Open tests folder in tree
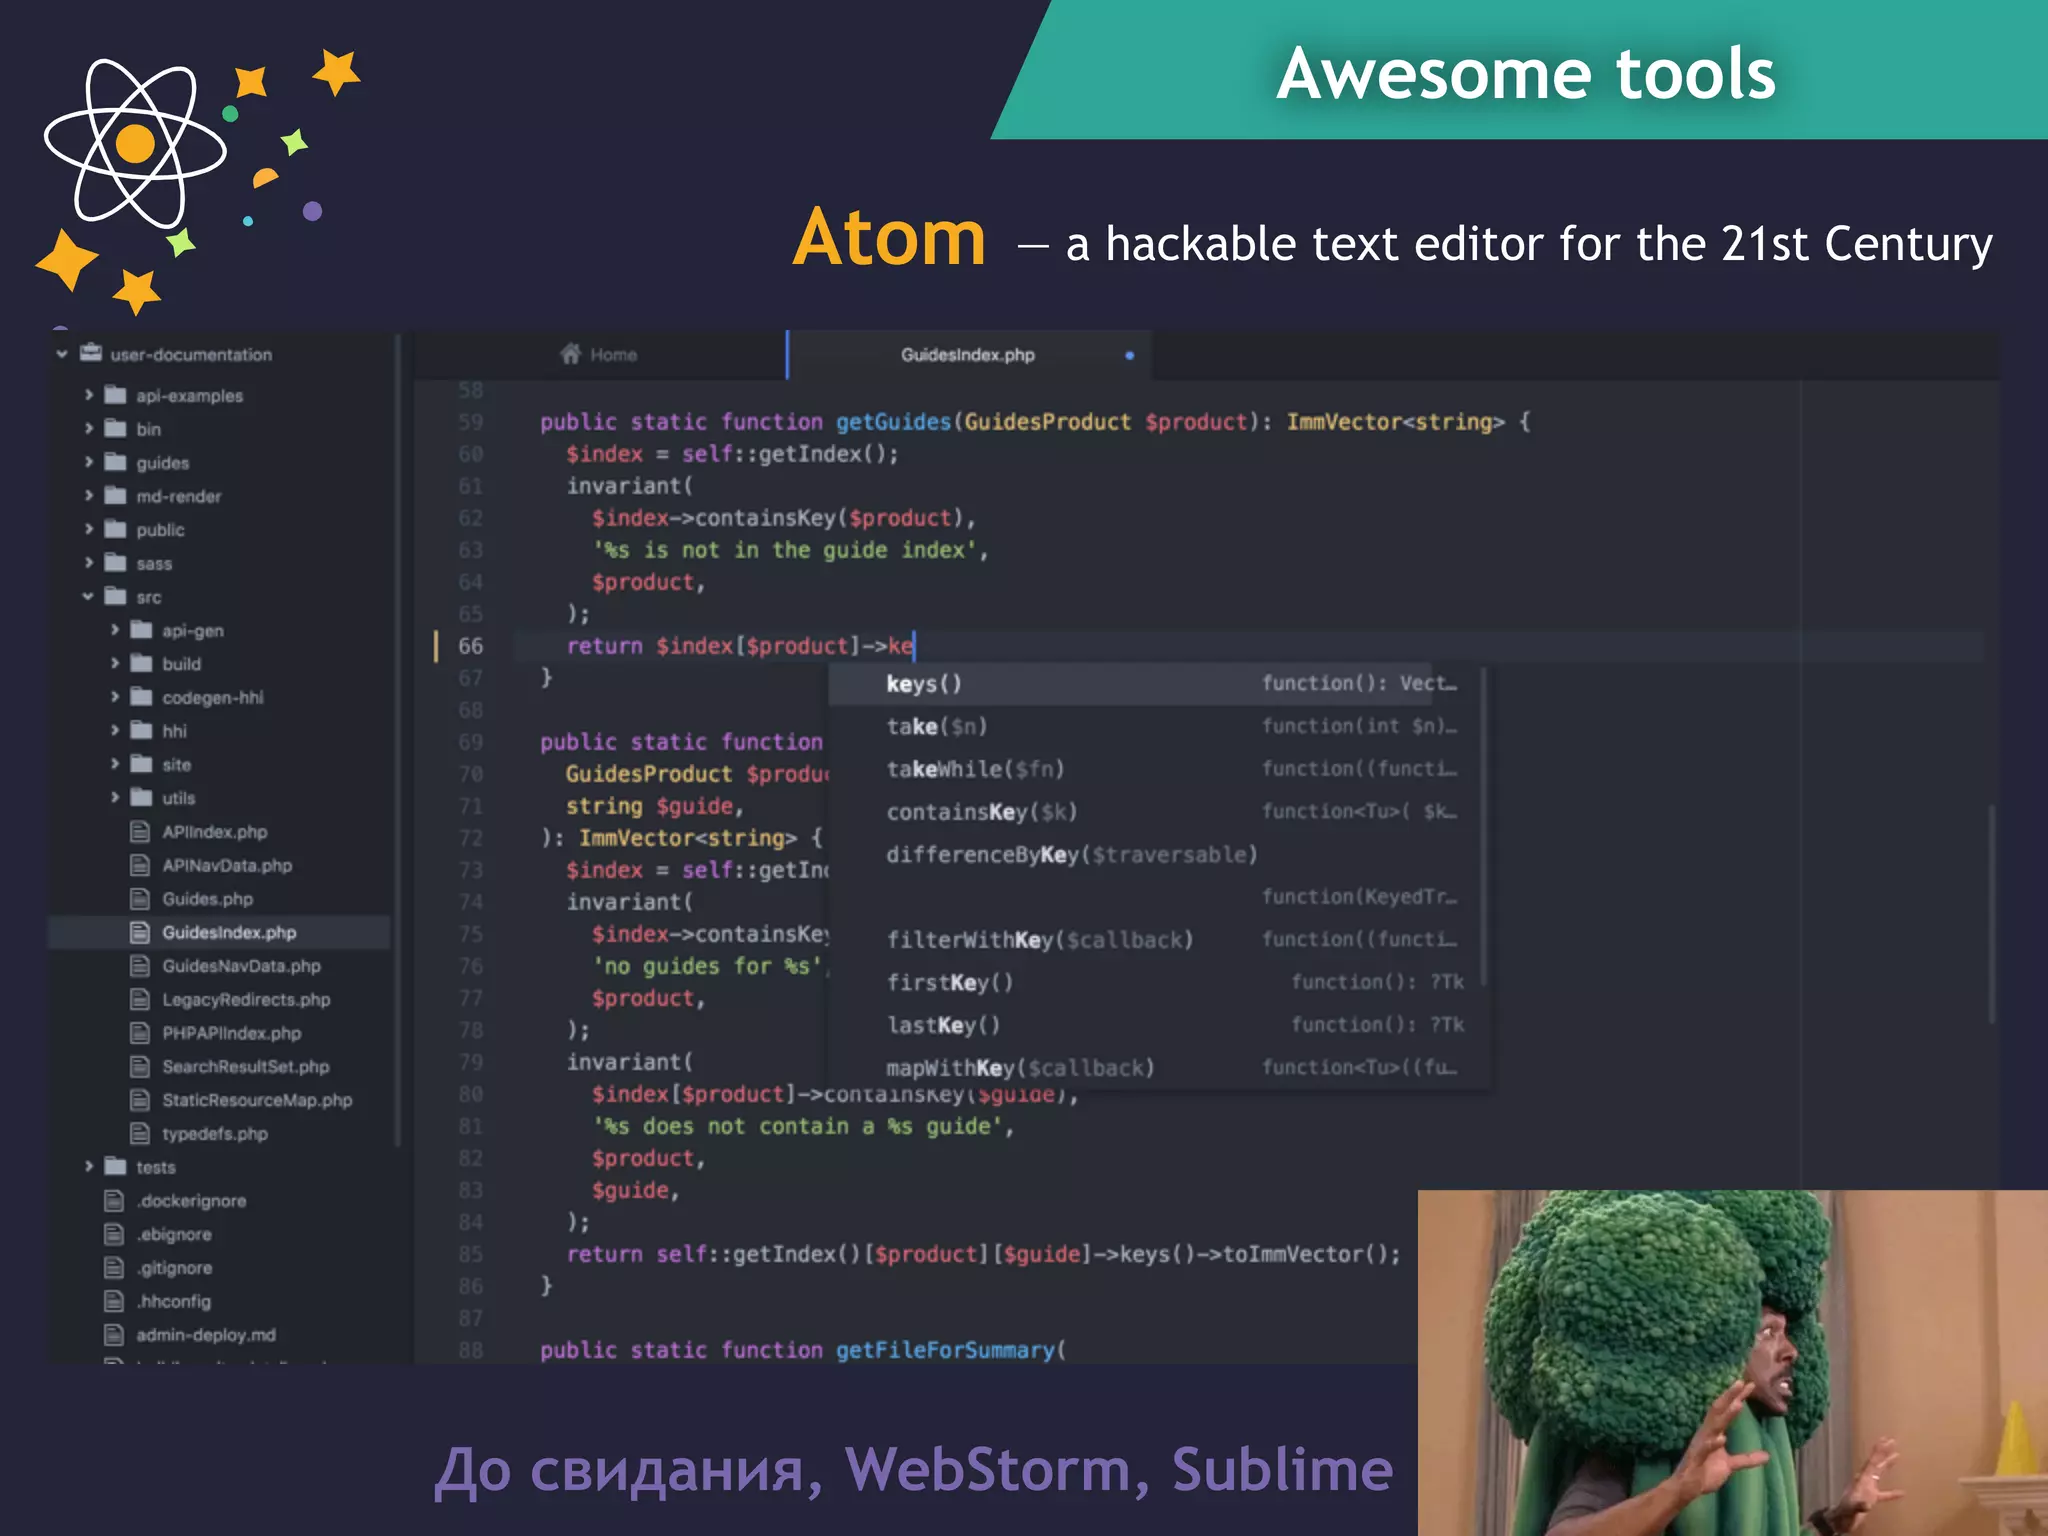This screenshot has width=2048, height=1536. point(156,1167)
